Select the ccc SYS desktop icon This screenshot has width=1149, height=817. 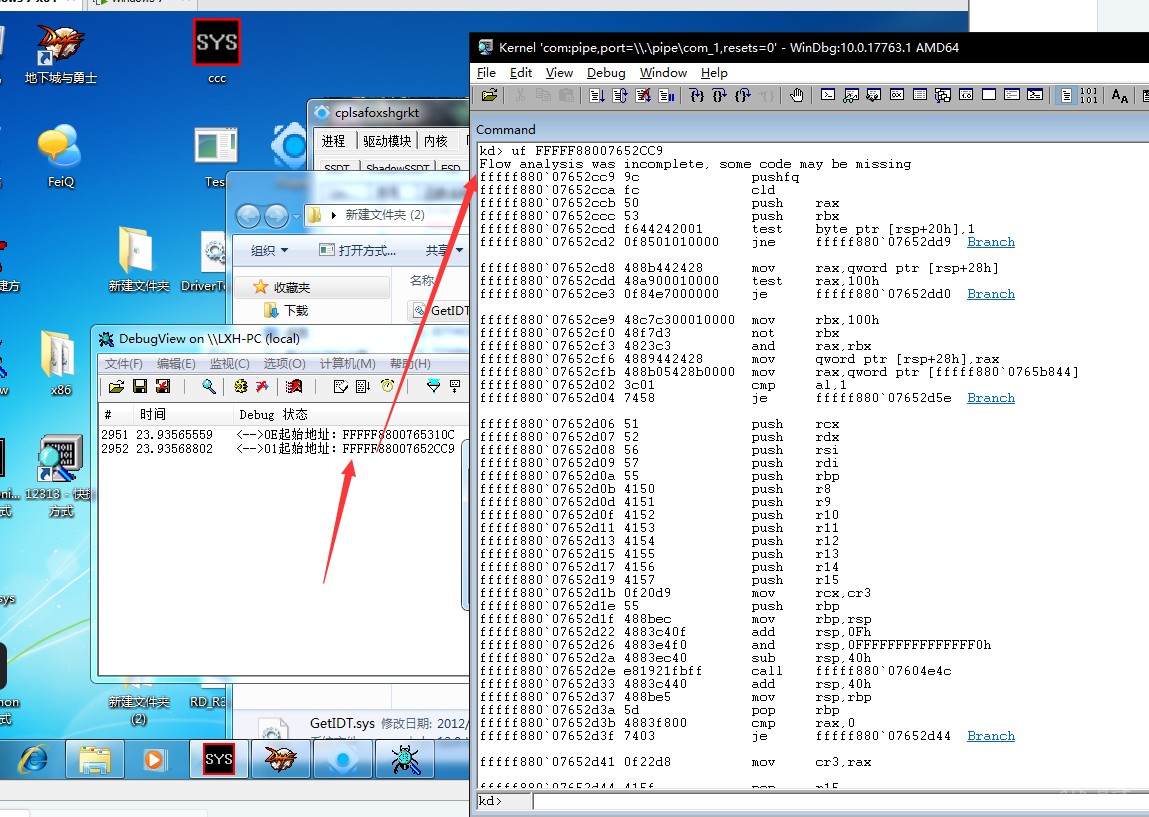[x=217, y=51]
